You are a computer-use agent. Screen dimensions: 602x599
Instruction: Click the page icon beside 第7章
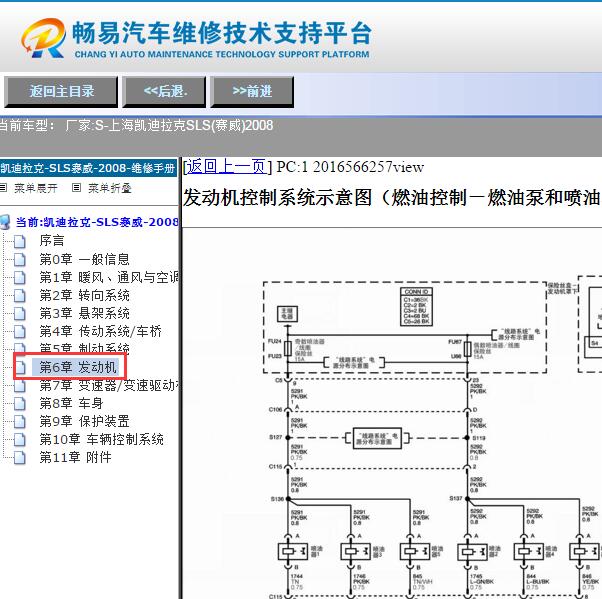pyautogui.click(x=20, y=386)
